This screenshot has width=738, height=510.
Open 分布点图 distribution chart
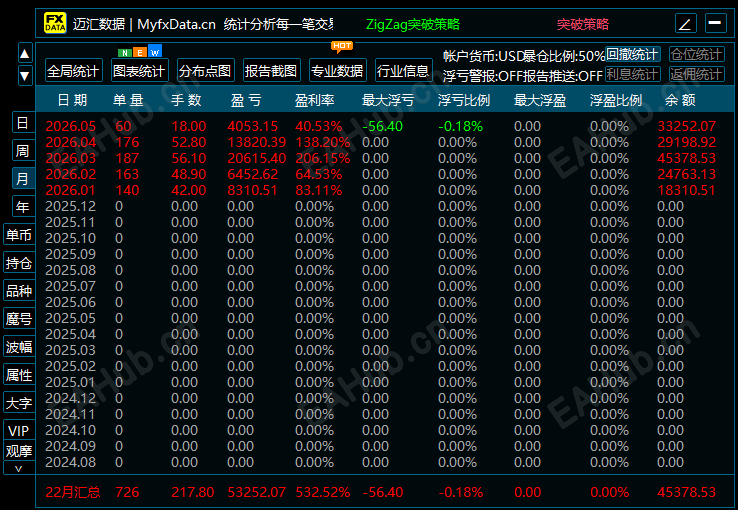(x=206, y=71)
